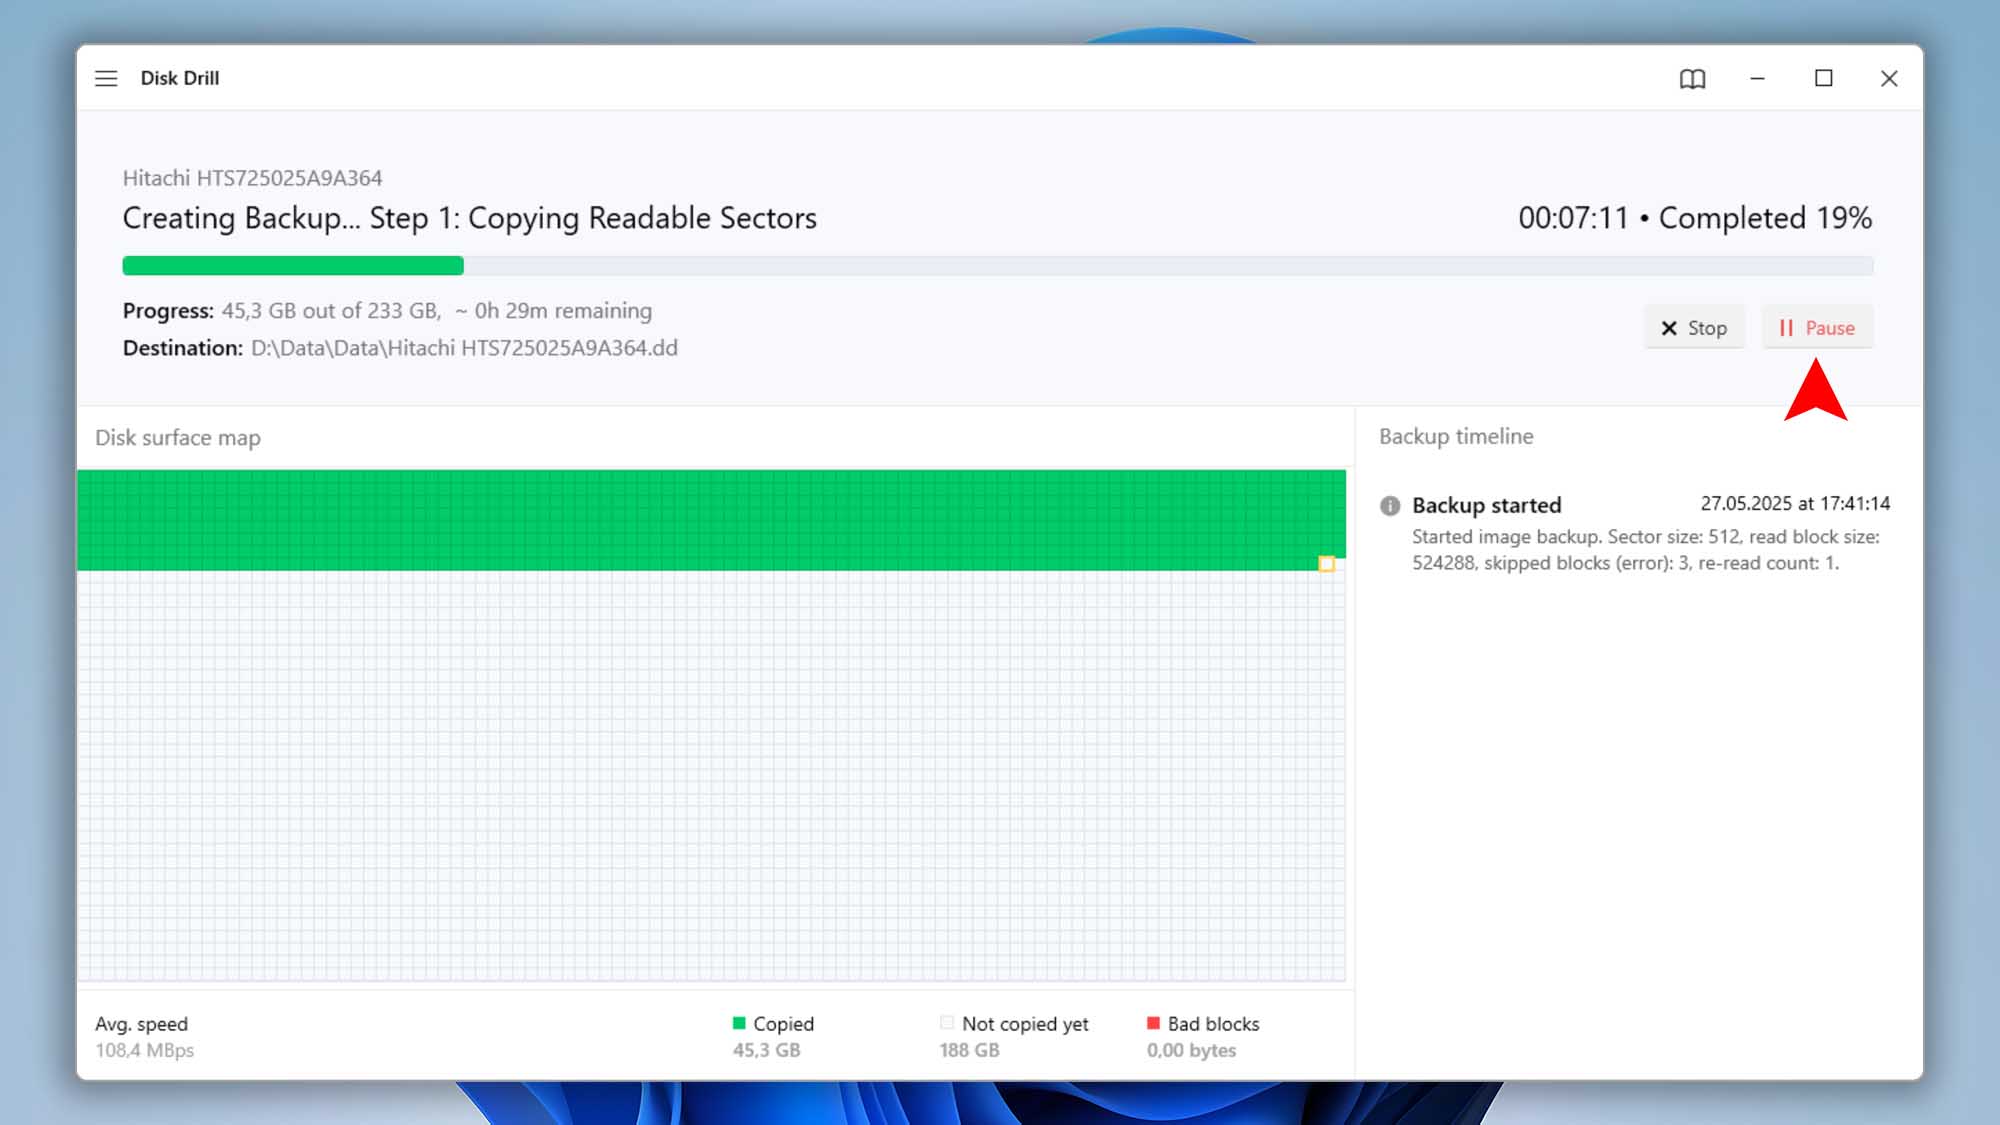Stop the backup process
Image resolution: width=2000 pixels, height=1125 pixels.
pos(1694,328)
